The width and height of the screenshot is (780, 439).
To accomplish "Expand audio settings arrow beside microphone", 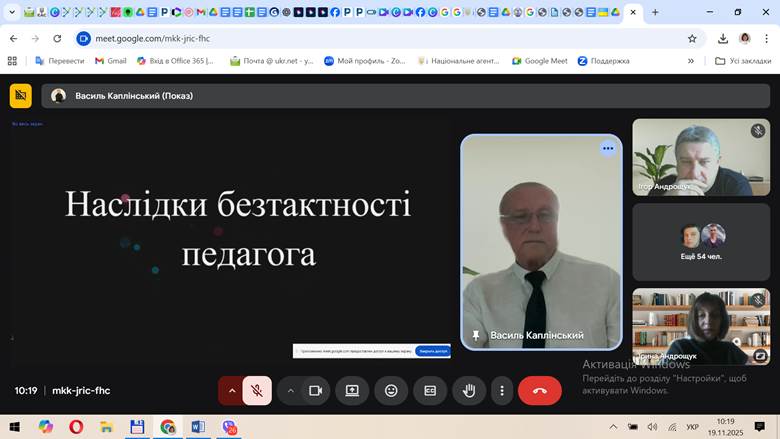I will [x=232, y=391].
